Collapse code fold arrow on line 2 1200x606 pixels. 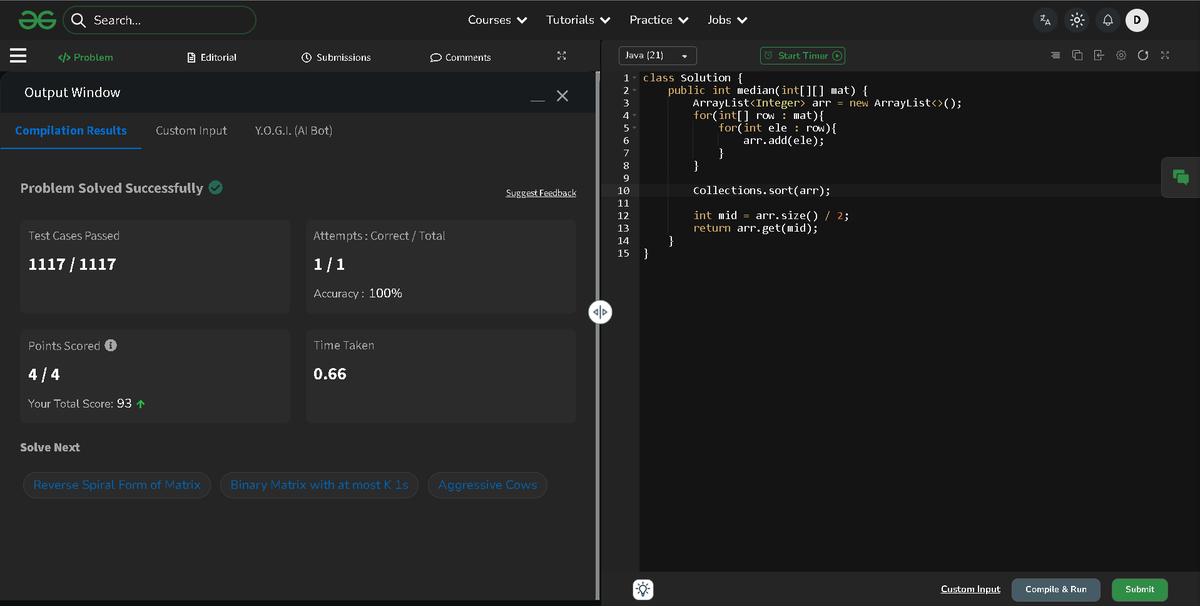(635, 90)
